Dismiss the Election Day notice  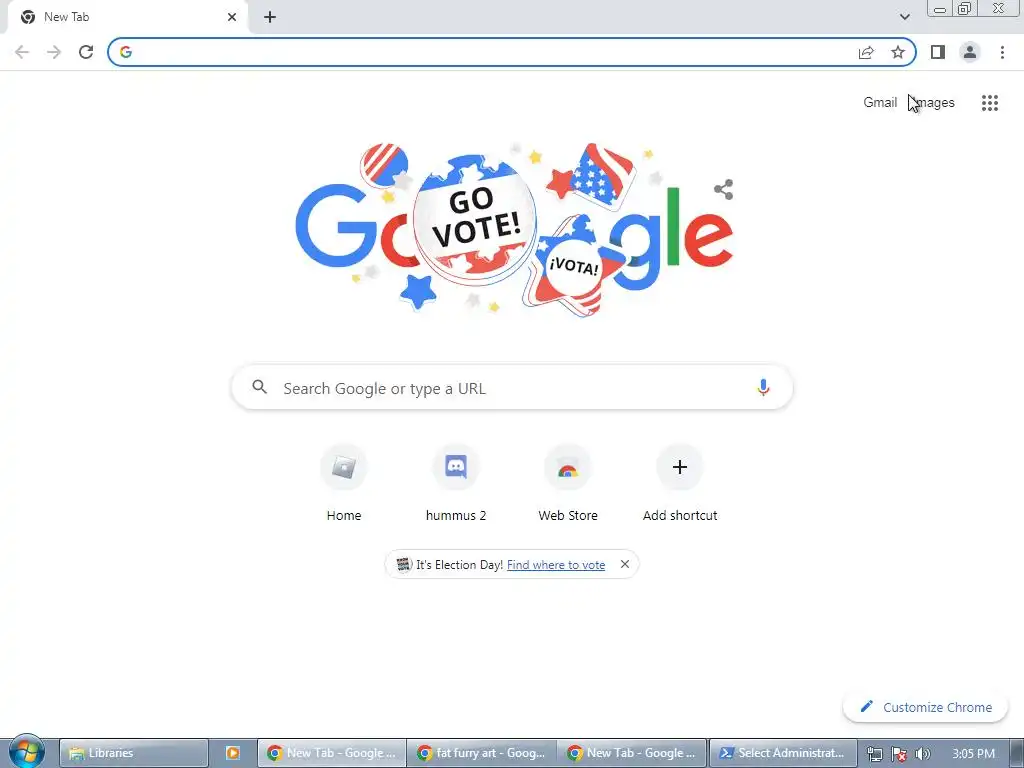pos(625,564)
